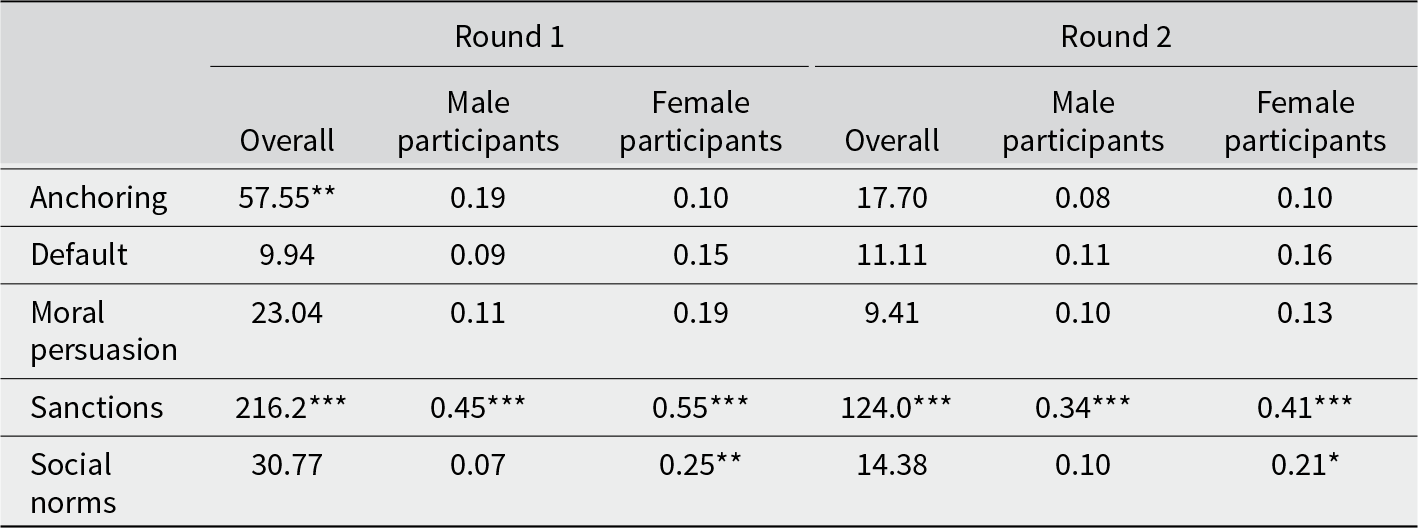Select the Sanctions row label
This screenshot has height=528, width=1418.
click(x=96, y=407)
